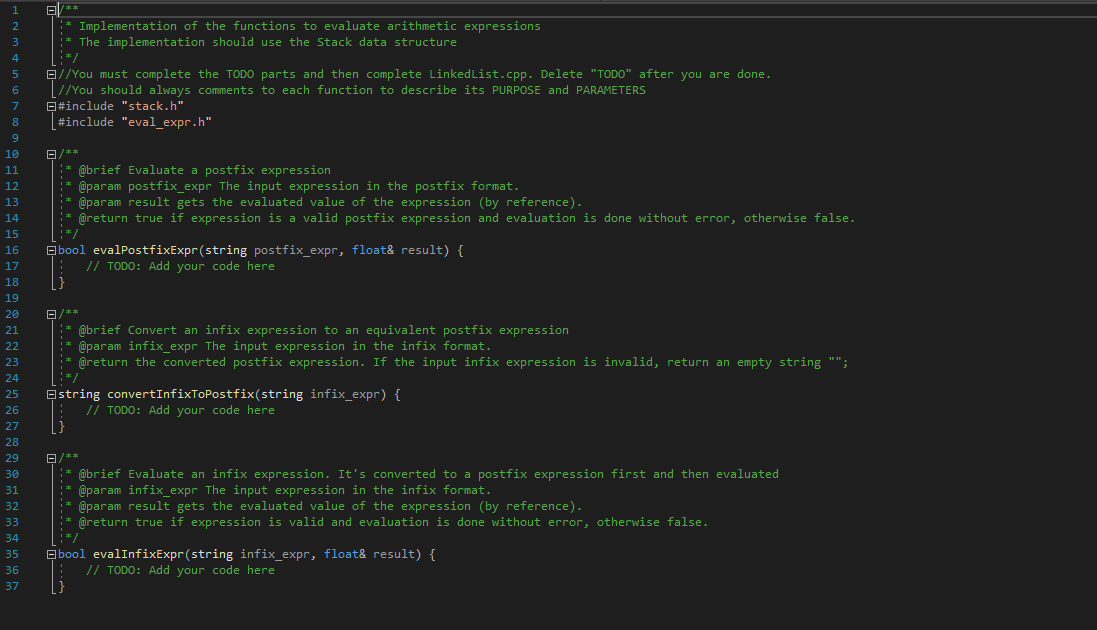Click the TODO comment on line 17
This screenshot has height=630, width=1097.
pos(181,266)
